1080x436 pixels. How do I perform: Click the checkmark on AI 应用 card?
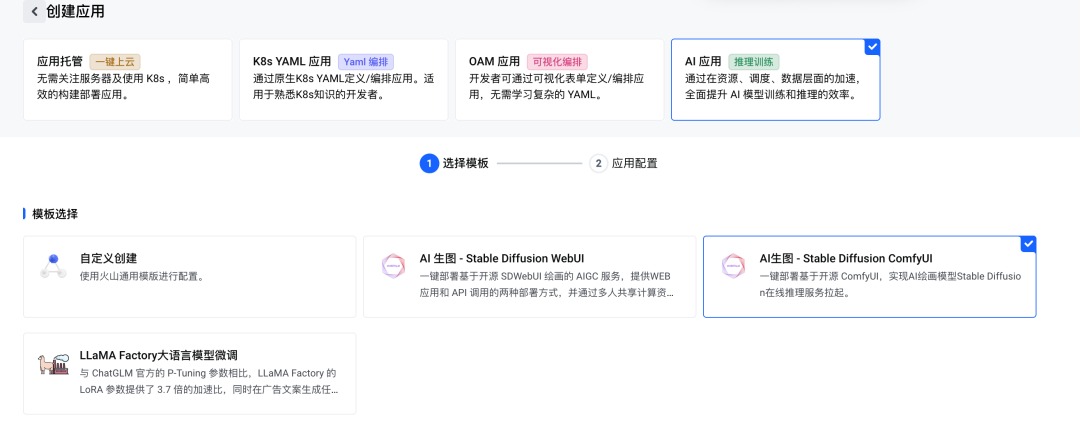pyautogui.click(x=872, y=47)
